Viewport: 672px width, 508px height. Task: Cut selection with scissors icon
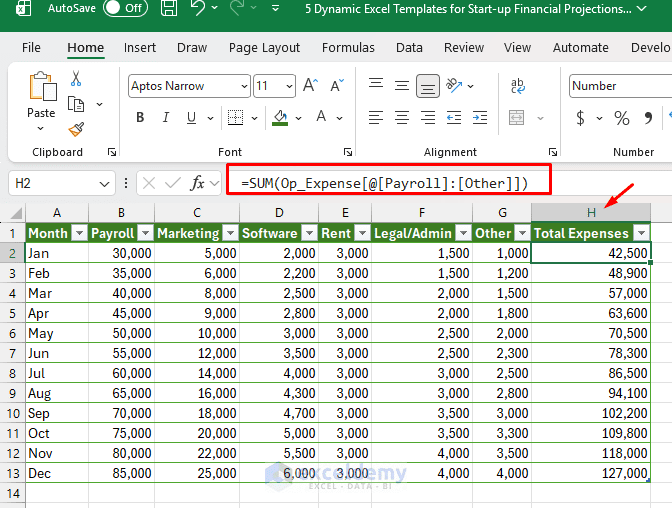pyautogui.click(x=76, y=79)
